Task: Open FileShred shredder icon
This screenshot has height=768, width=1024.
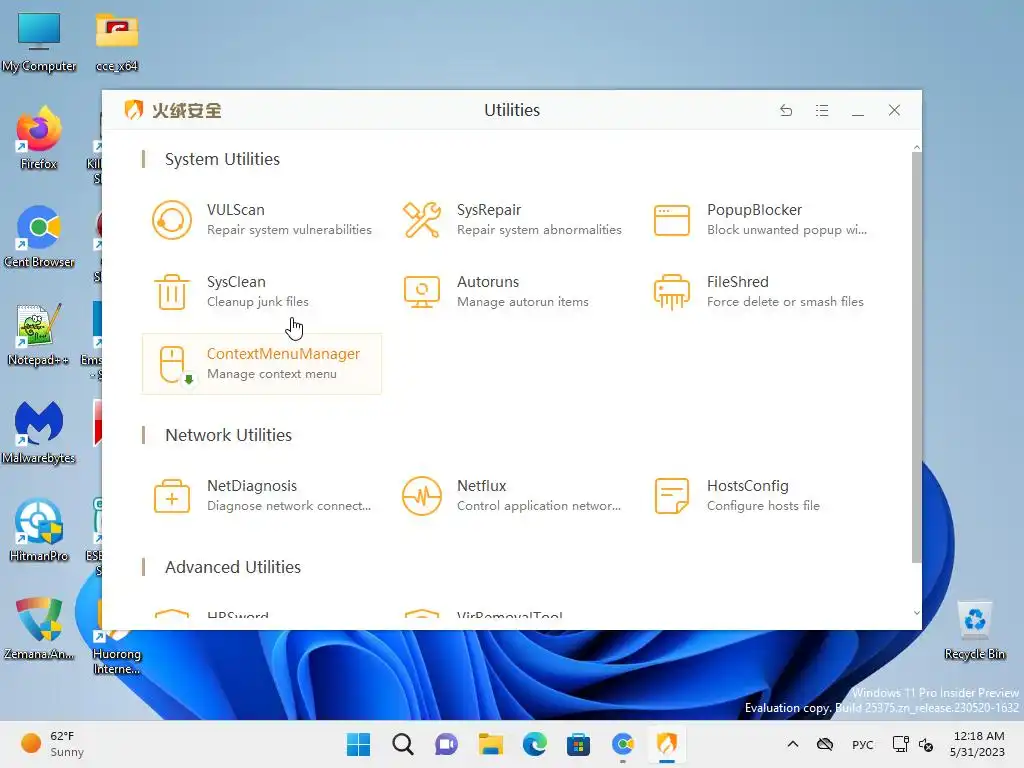Action: coord(671,292)
